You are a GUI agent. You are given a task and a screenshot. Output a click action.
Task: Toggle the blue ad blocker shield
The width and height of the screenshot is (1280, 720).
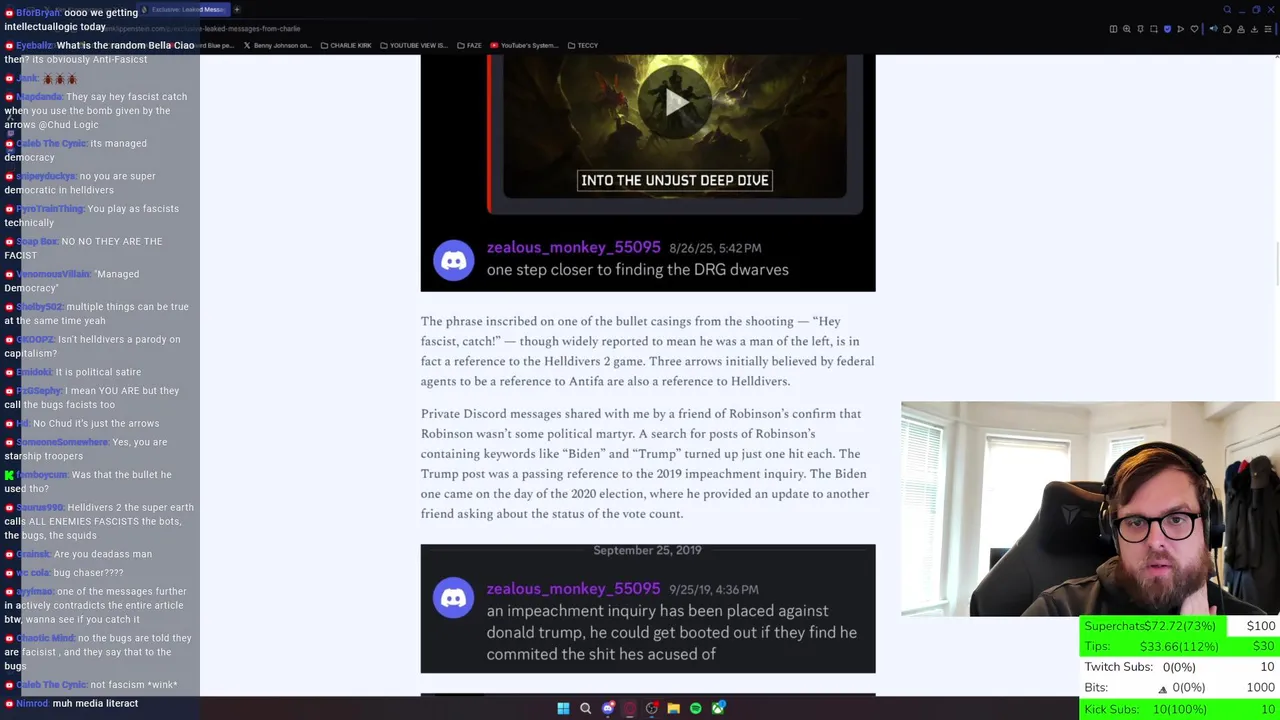[1167, 29]
